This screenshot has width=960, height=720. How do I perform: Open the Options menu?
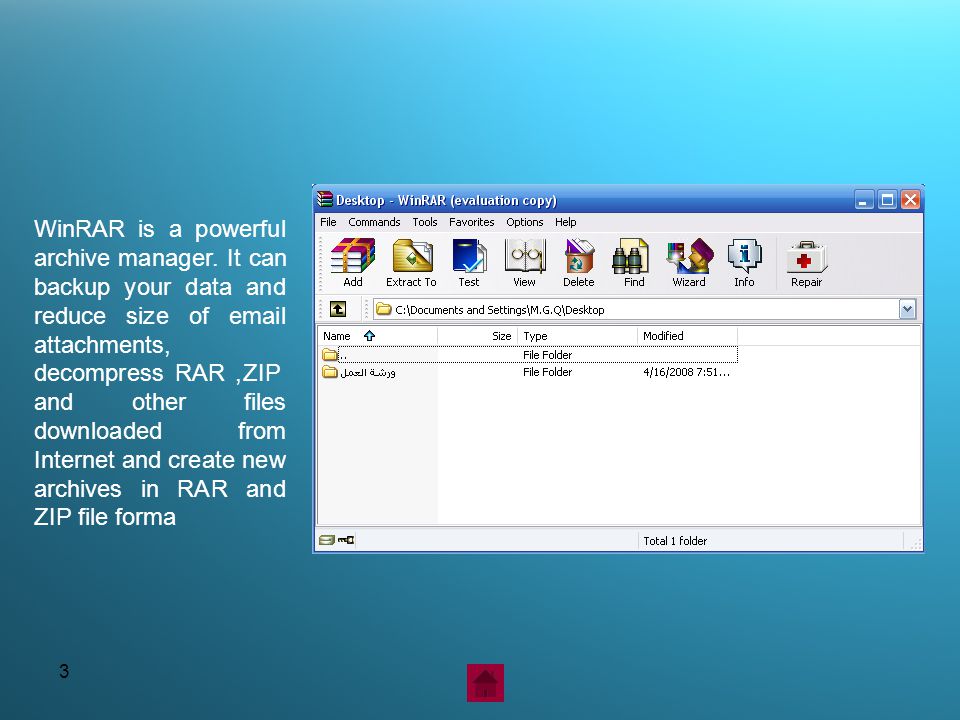click(x=525, y=222)
